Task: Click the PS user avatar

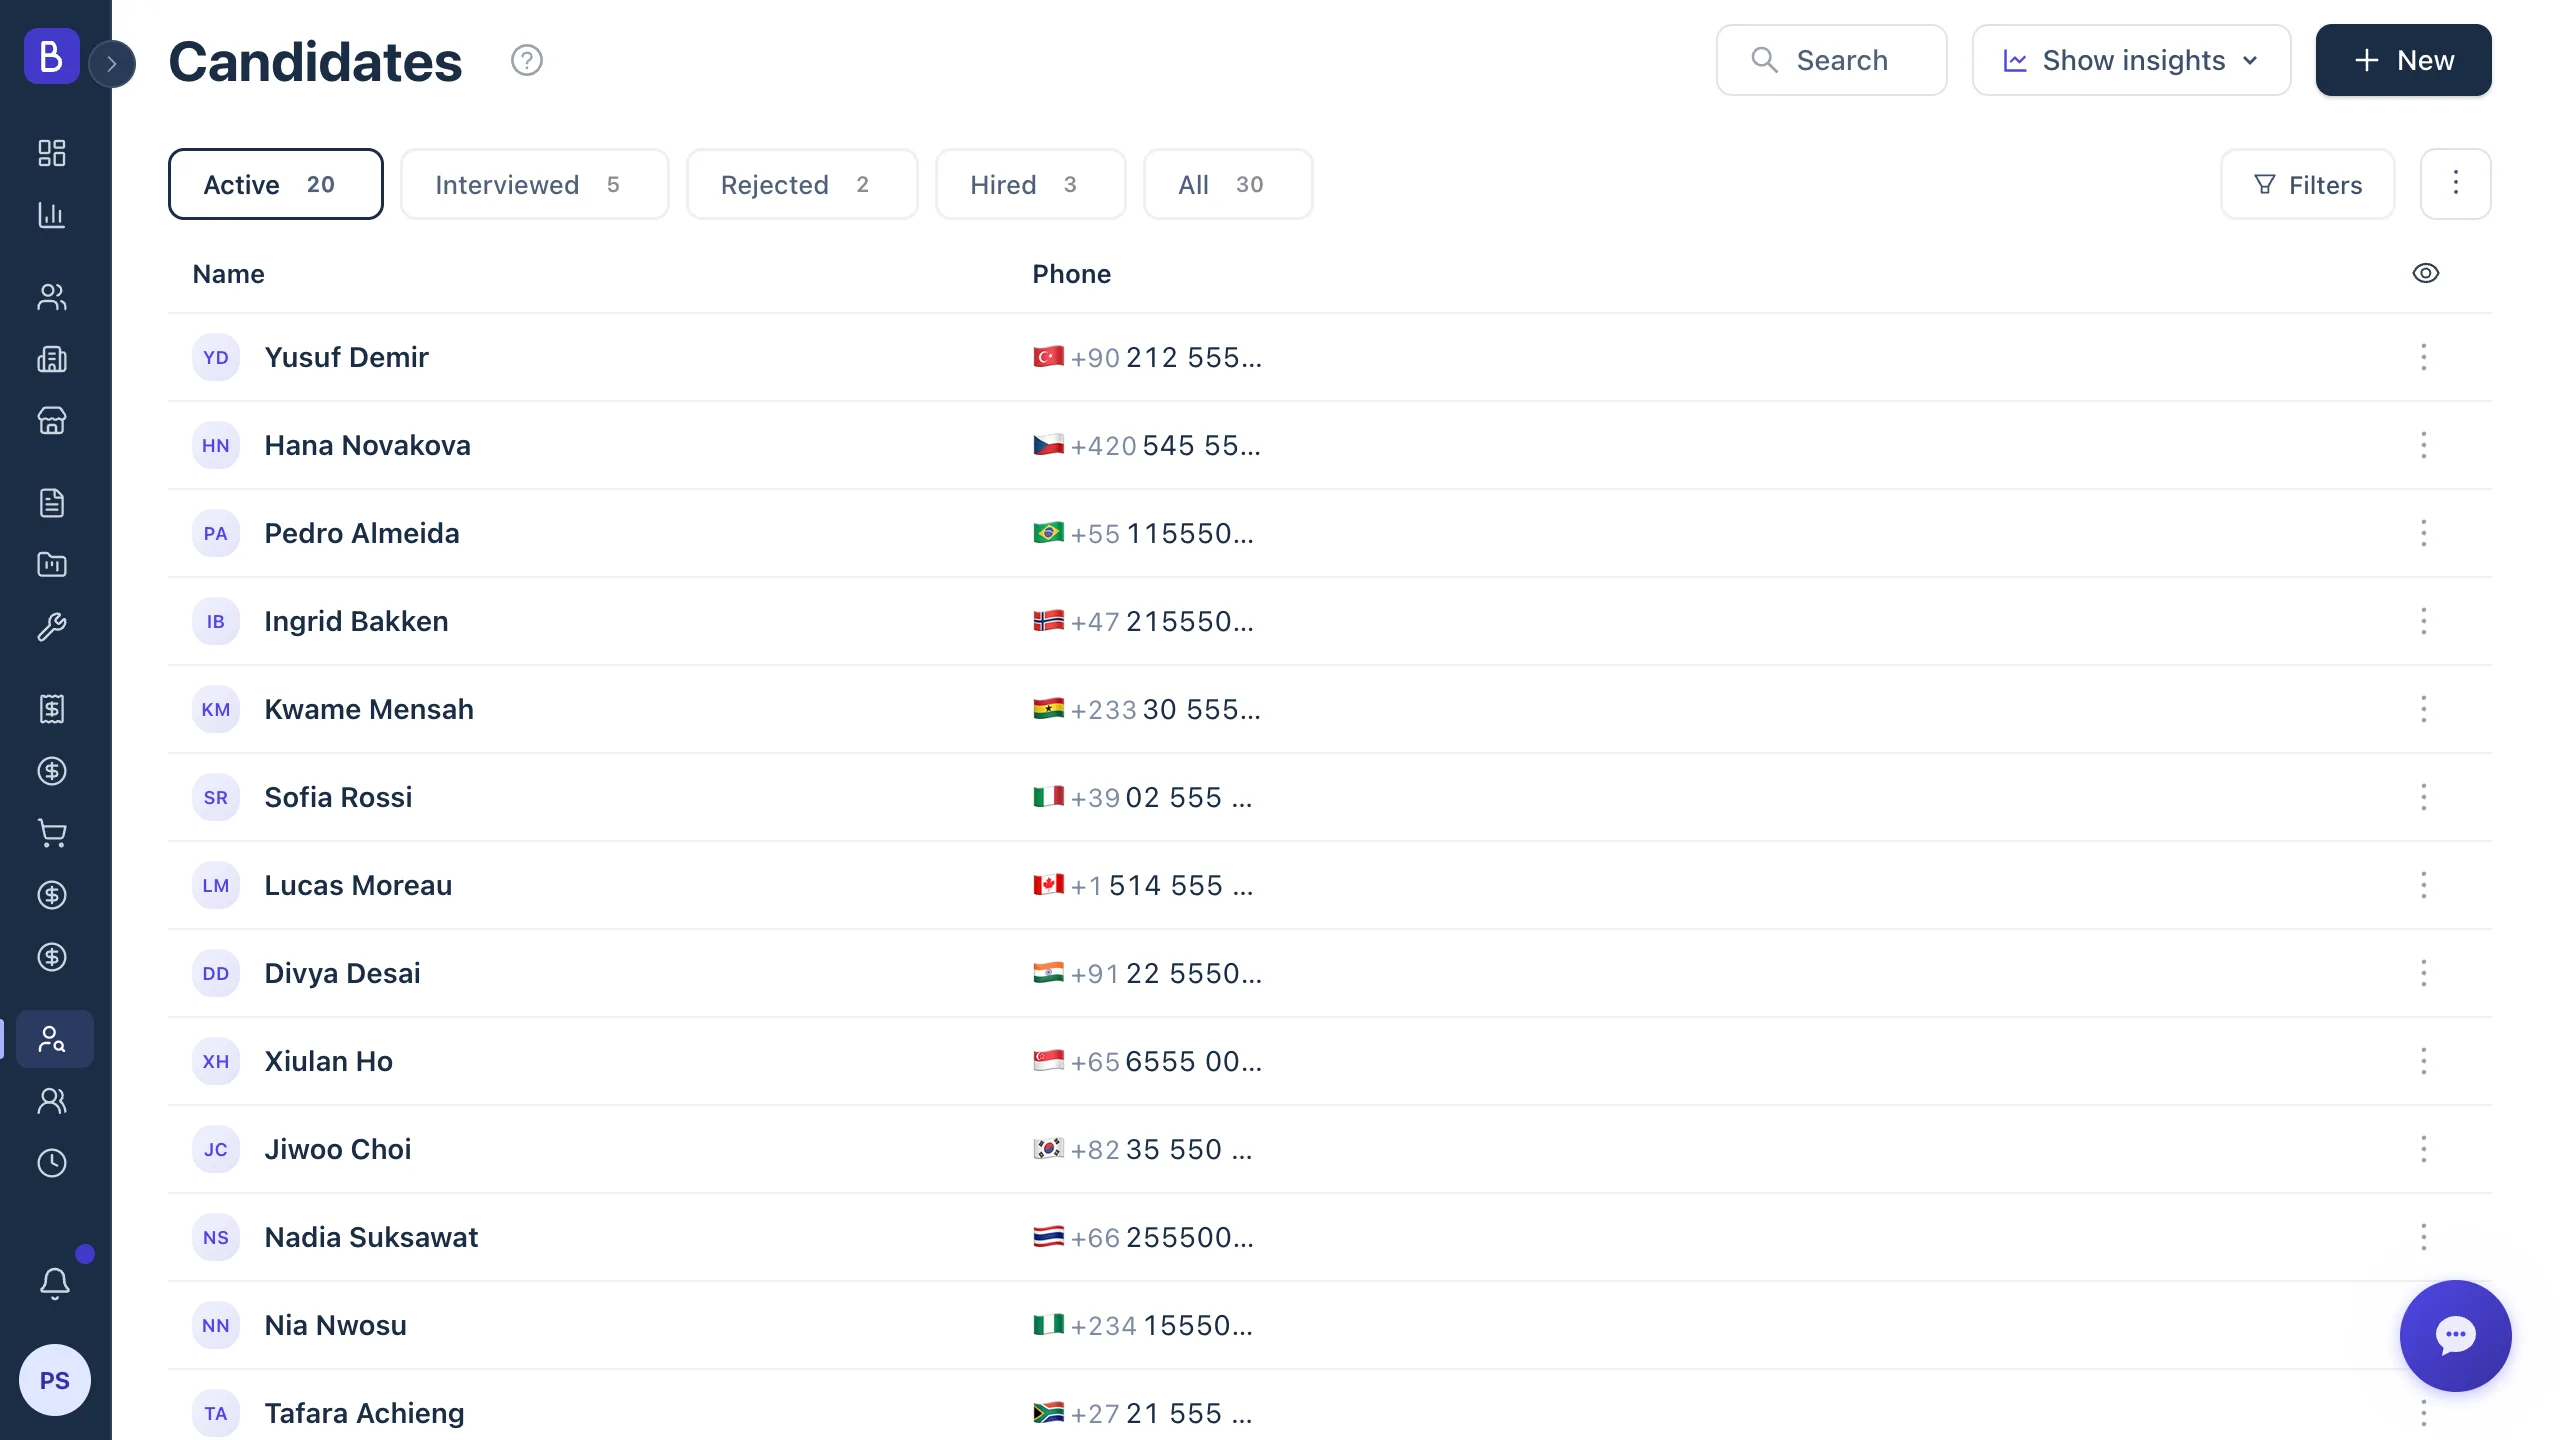Action: 55,1380
